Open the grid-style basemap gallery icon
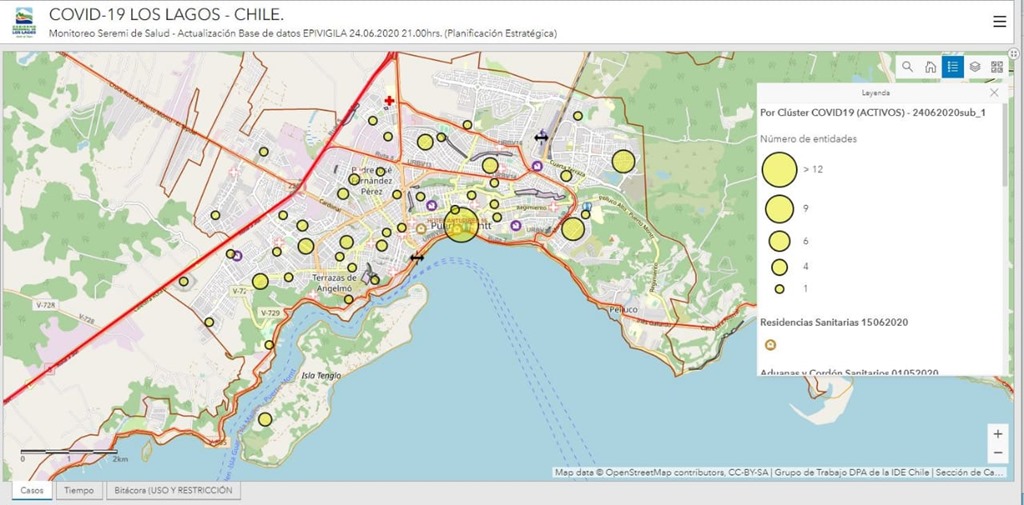This screenshot has width=1024, height=505. pyautogui.click(x=997, y=67)
